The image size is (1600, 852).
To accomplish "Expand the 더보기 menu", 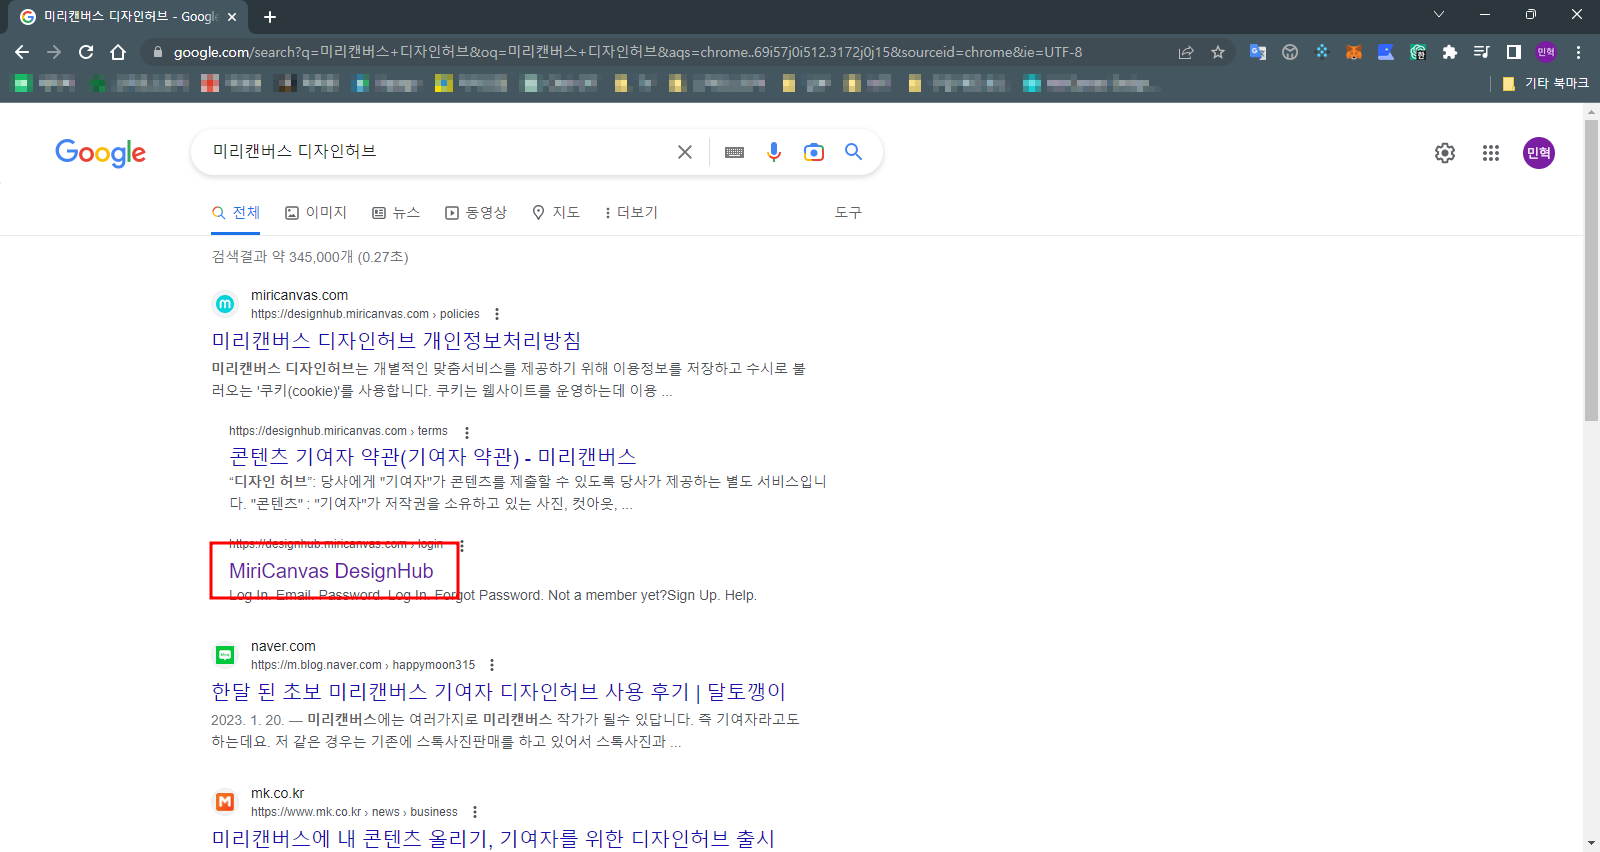I will pyautogui.click(x=631, y=212).
